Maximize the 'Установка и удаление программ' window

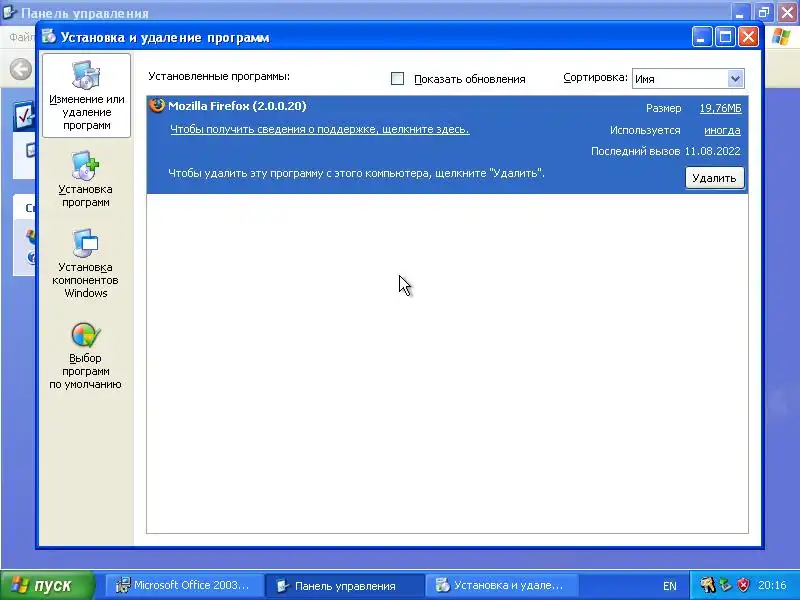[x=725, y=37]
